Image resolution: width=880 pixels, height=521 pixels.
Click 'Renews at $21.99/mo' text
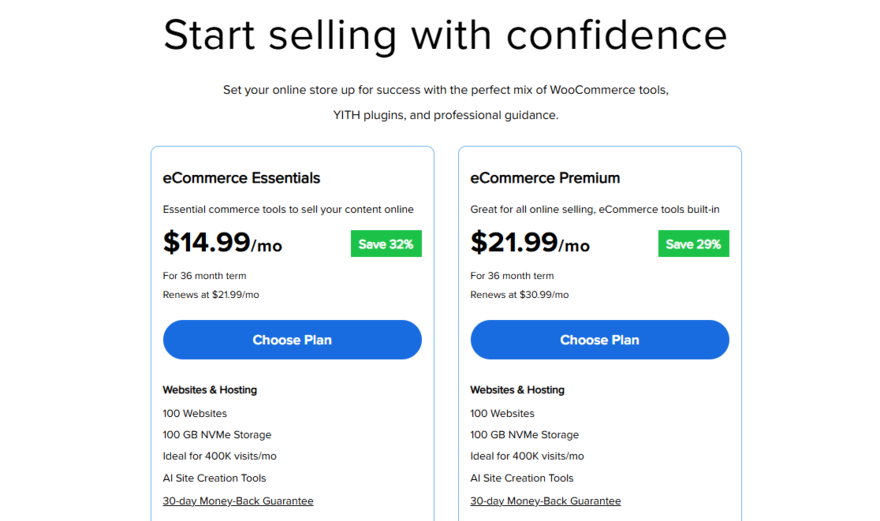[x=211, y=295]
